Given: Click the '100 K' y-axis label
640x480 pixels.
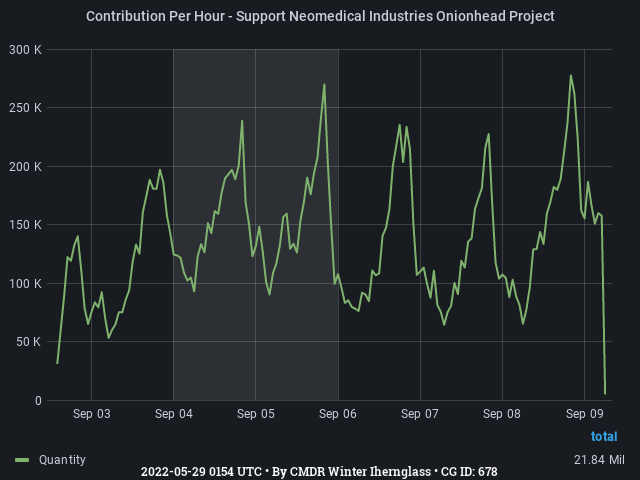Looking at the screenshot, I should (x=25, y=283).
